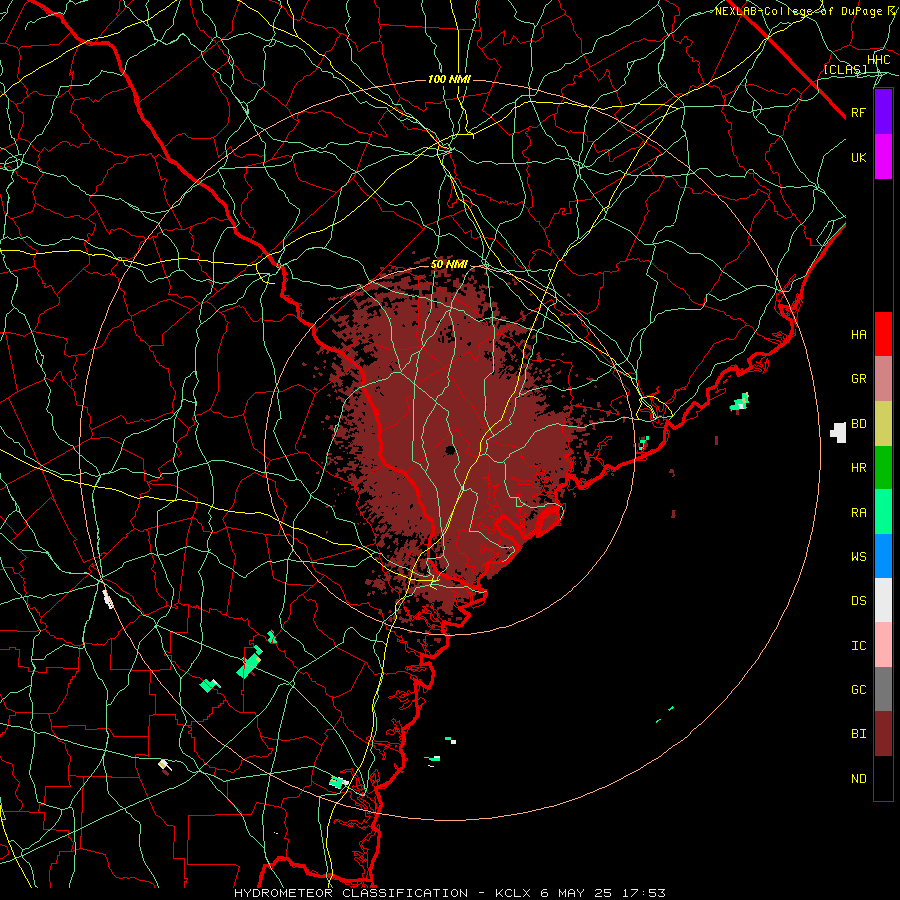This screenshot has height=900, width=900.
Task: Click the Hydrometeor Classification title caption
Action: point(449,893)
